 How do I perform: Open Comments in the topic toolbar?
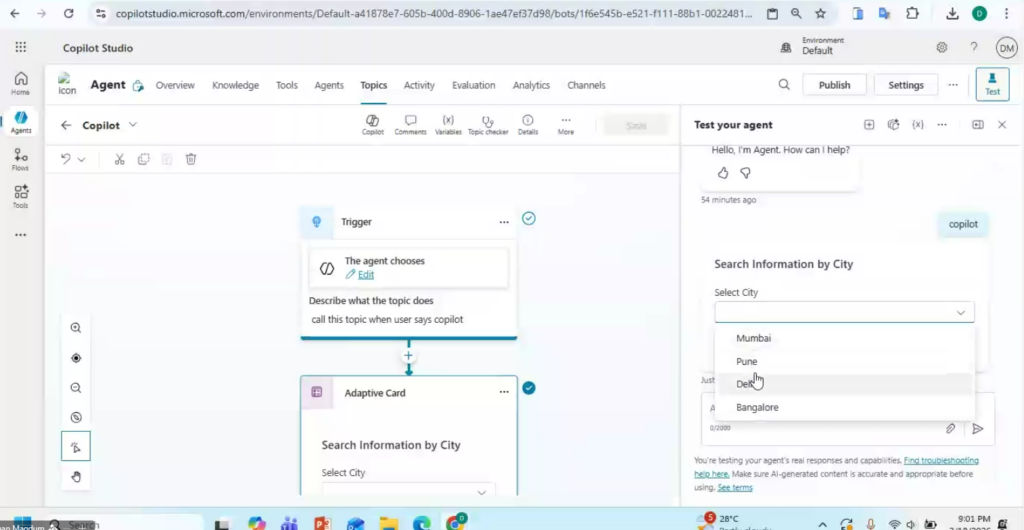tap(410, 125)
